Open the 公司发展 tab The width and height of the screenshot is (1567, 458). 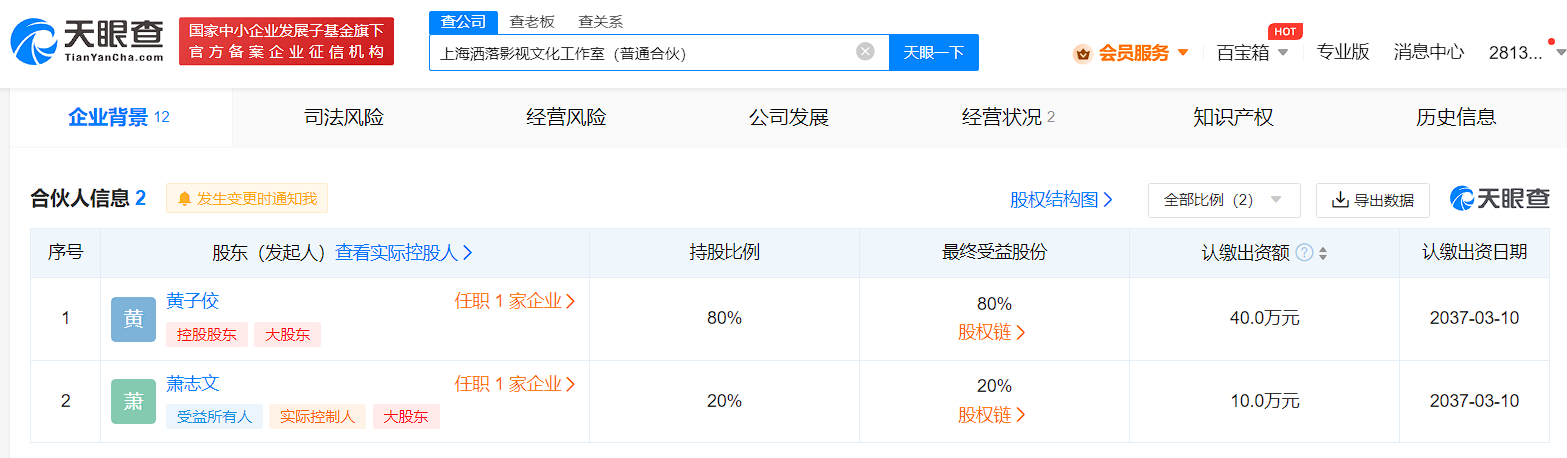click(x=789, y=117)
